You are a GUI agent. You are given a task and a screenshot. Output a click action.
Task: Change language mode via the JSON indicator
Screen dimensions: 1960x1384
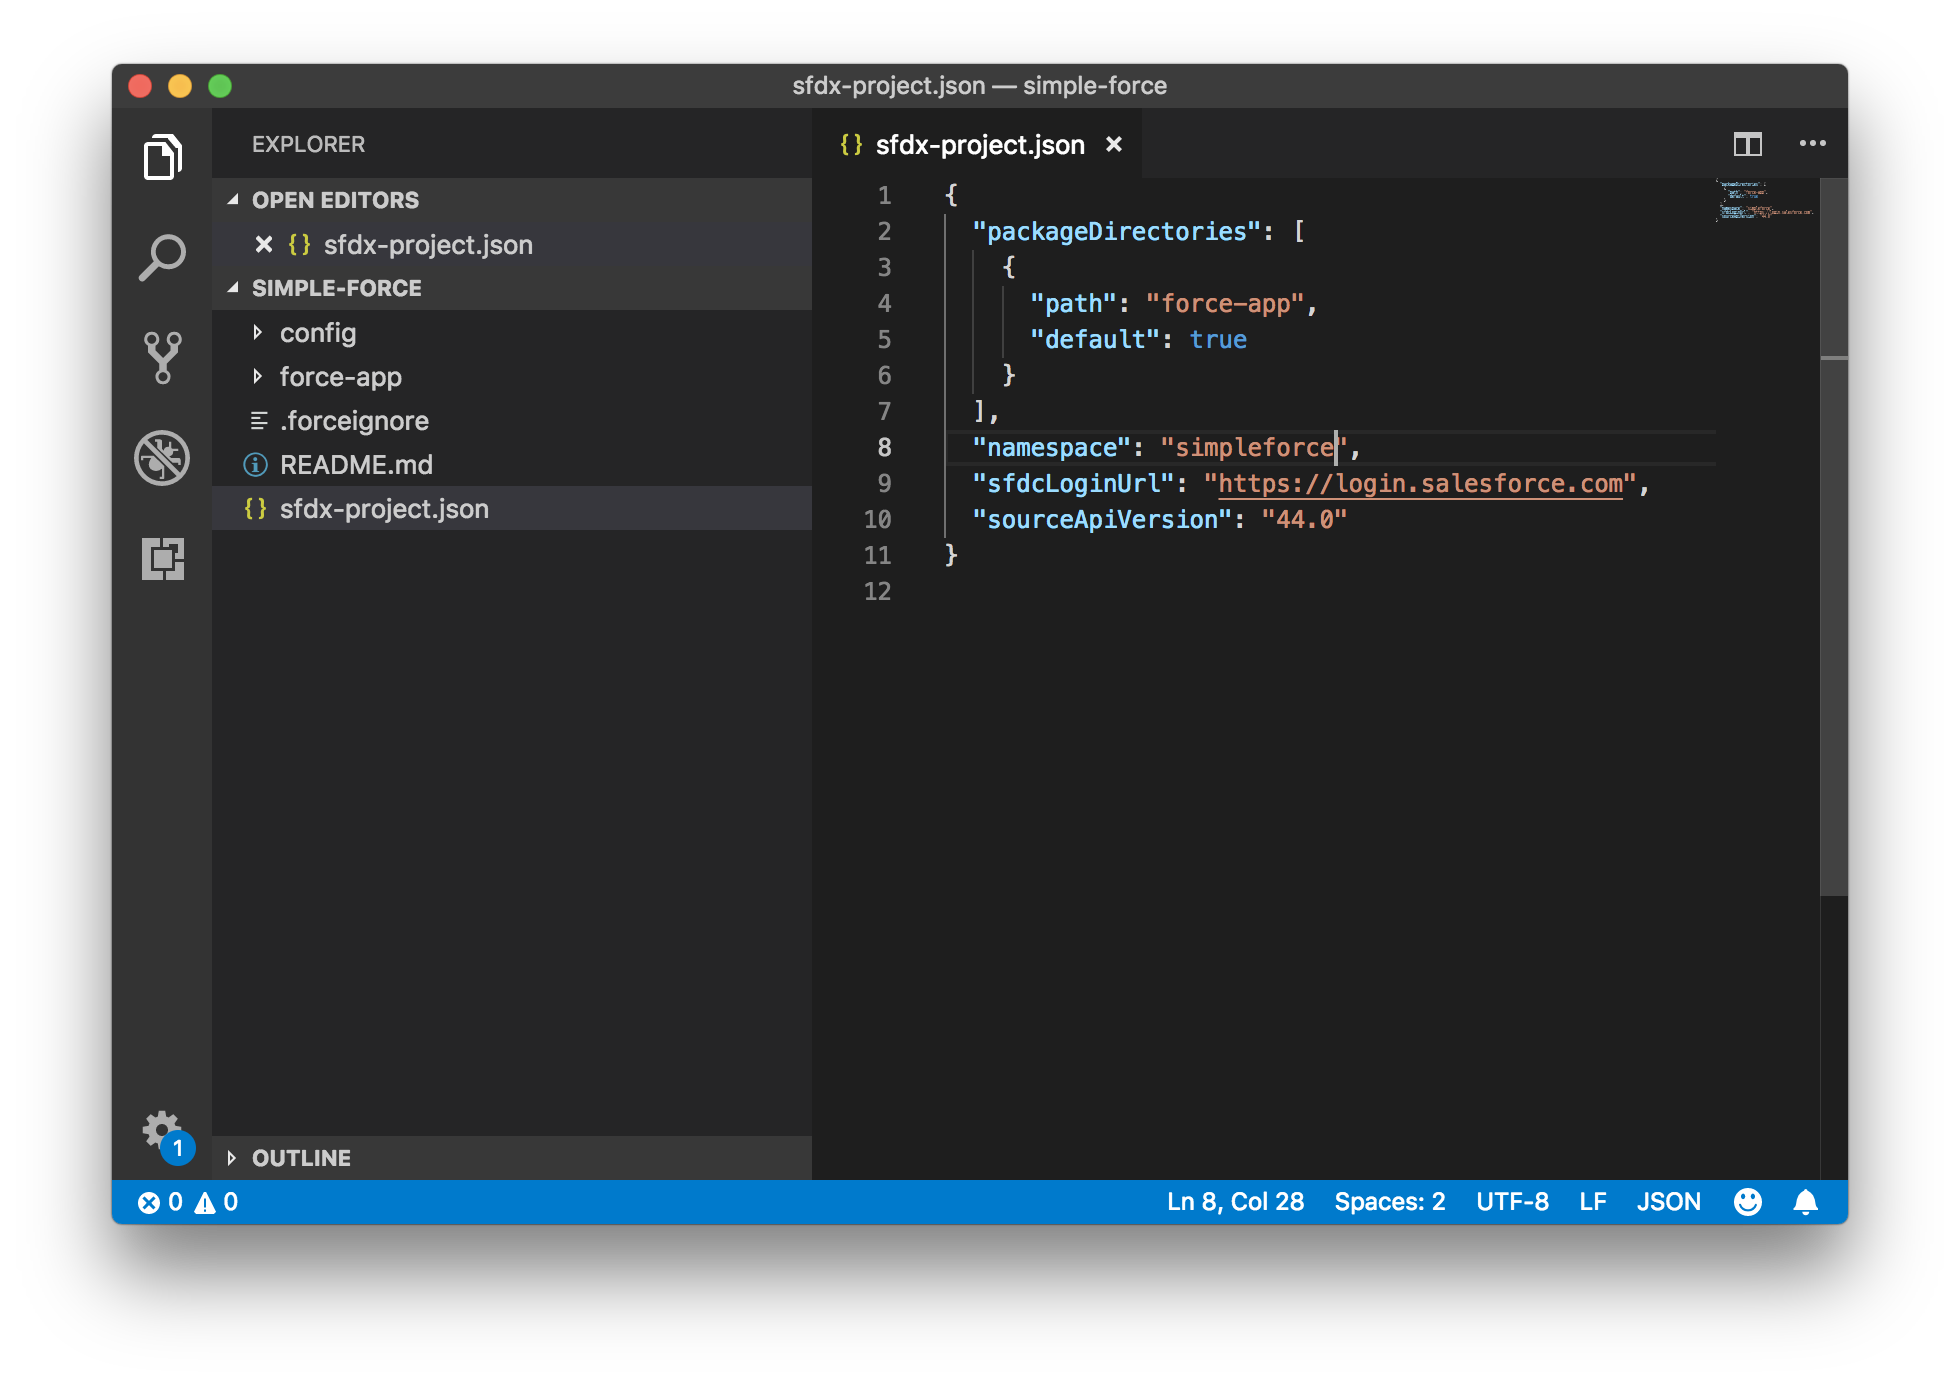click(x=1668, y=1202)
